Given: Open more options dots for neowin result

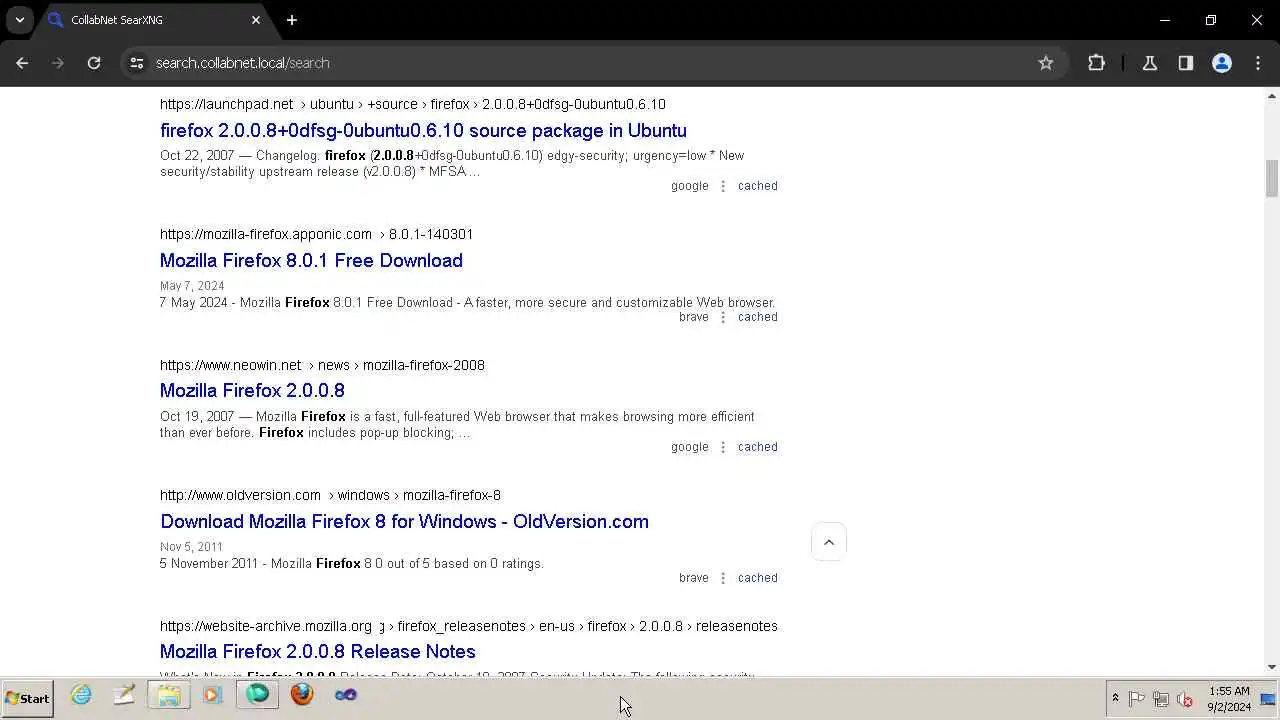Looking at the screenshot, I should pos(723,447).
